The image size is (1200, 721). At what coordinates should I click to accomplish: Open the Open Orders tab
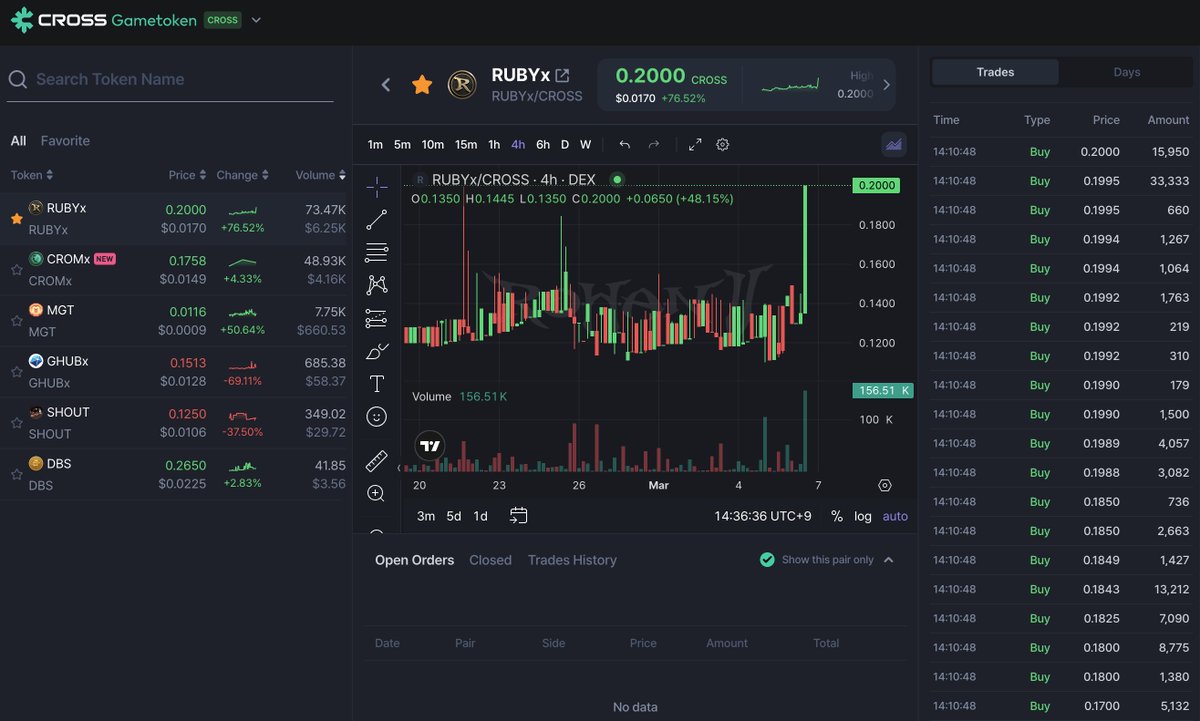click(x=414, y=560)
